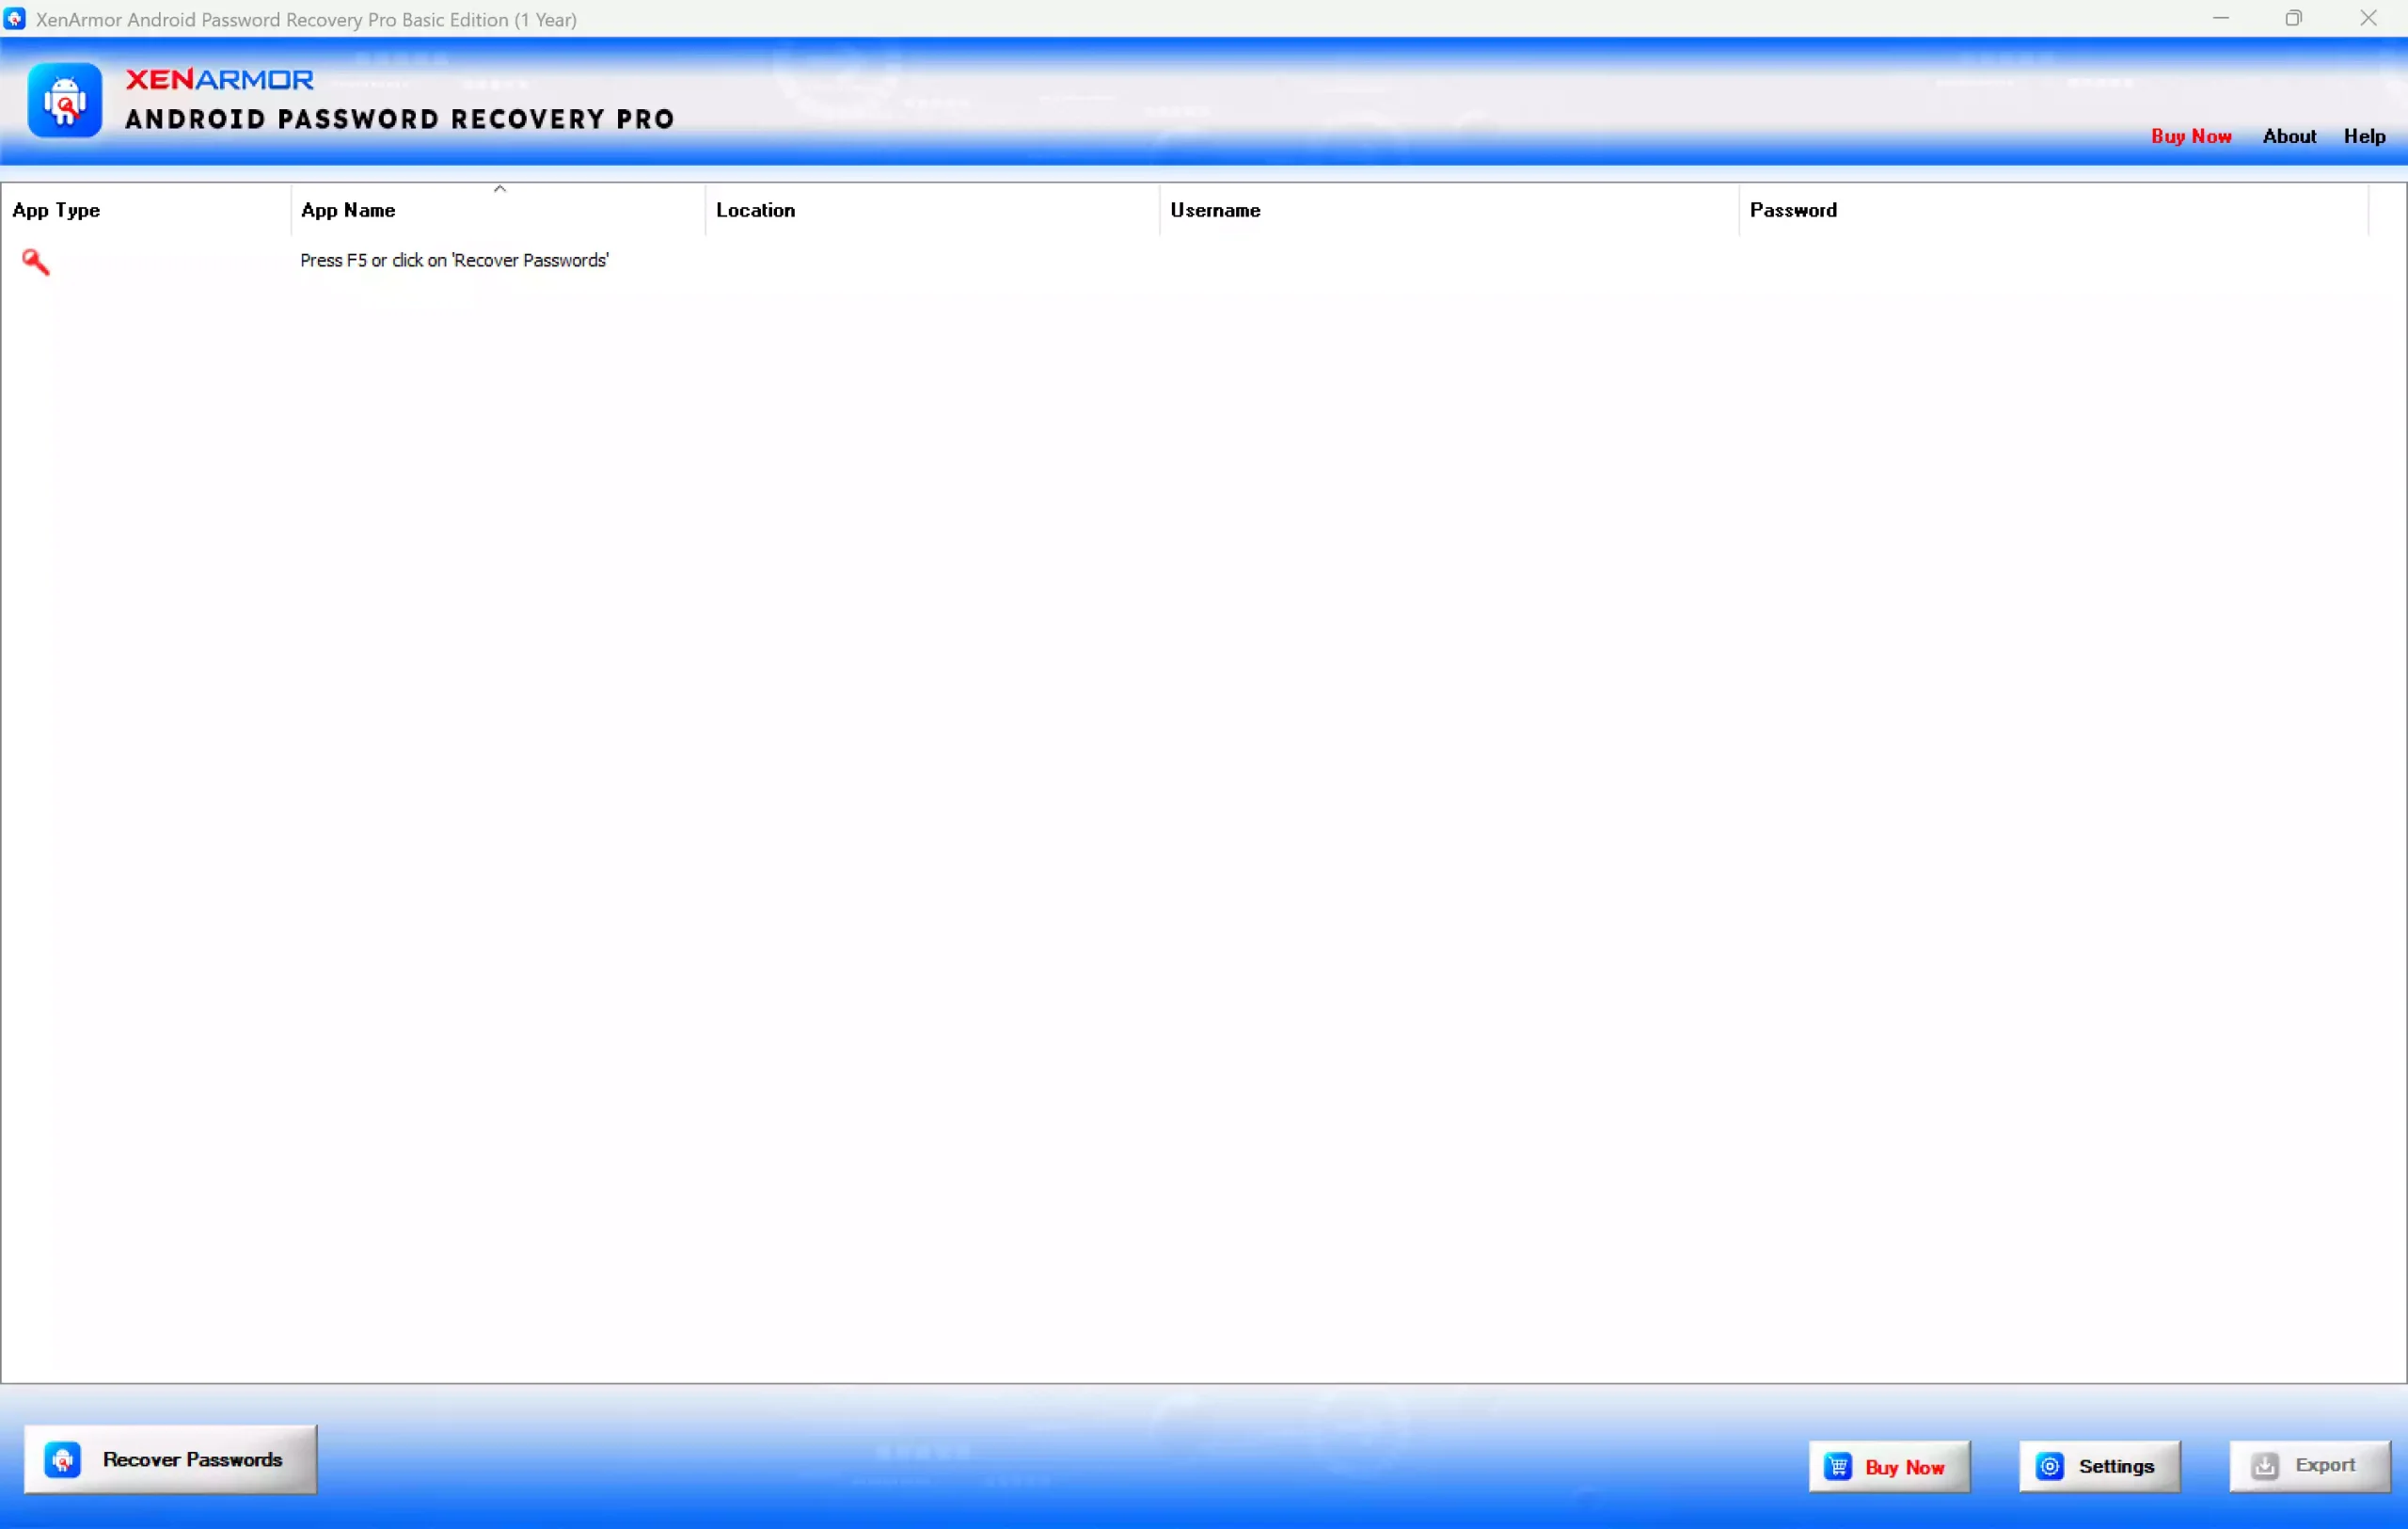Click the Recover Passwords button
Viewport: 2408px width, 1529px height.
tap(170, 1459)
